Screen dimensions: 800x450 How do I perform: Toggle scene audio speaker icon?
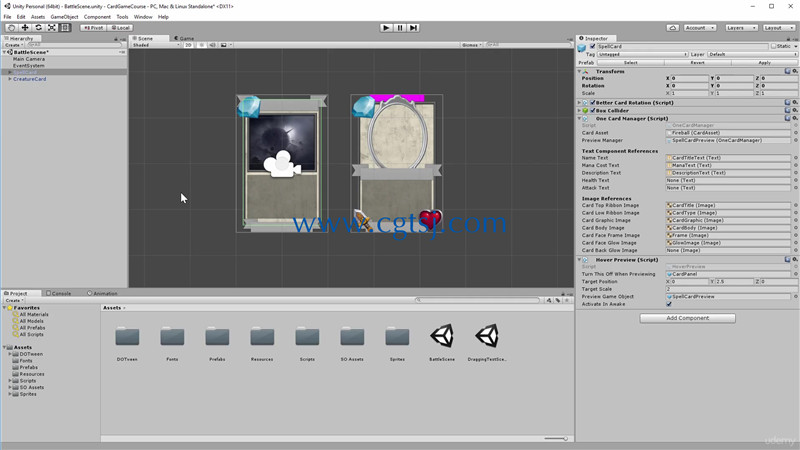[212, 45]
